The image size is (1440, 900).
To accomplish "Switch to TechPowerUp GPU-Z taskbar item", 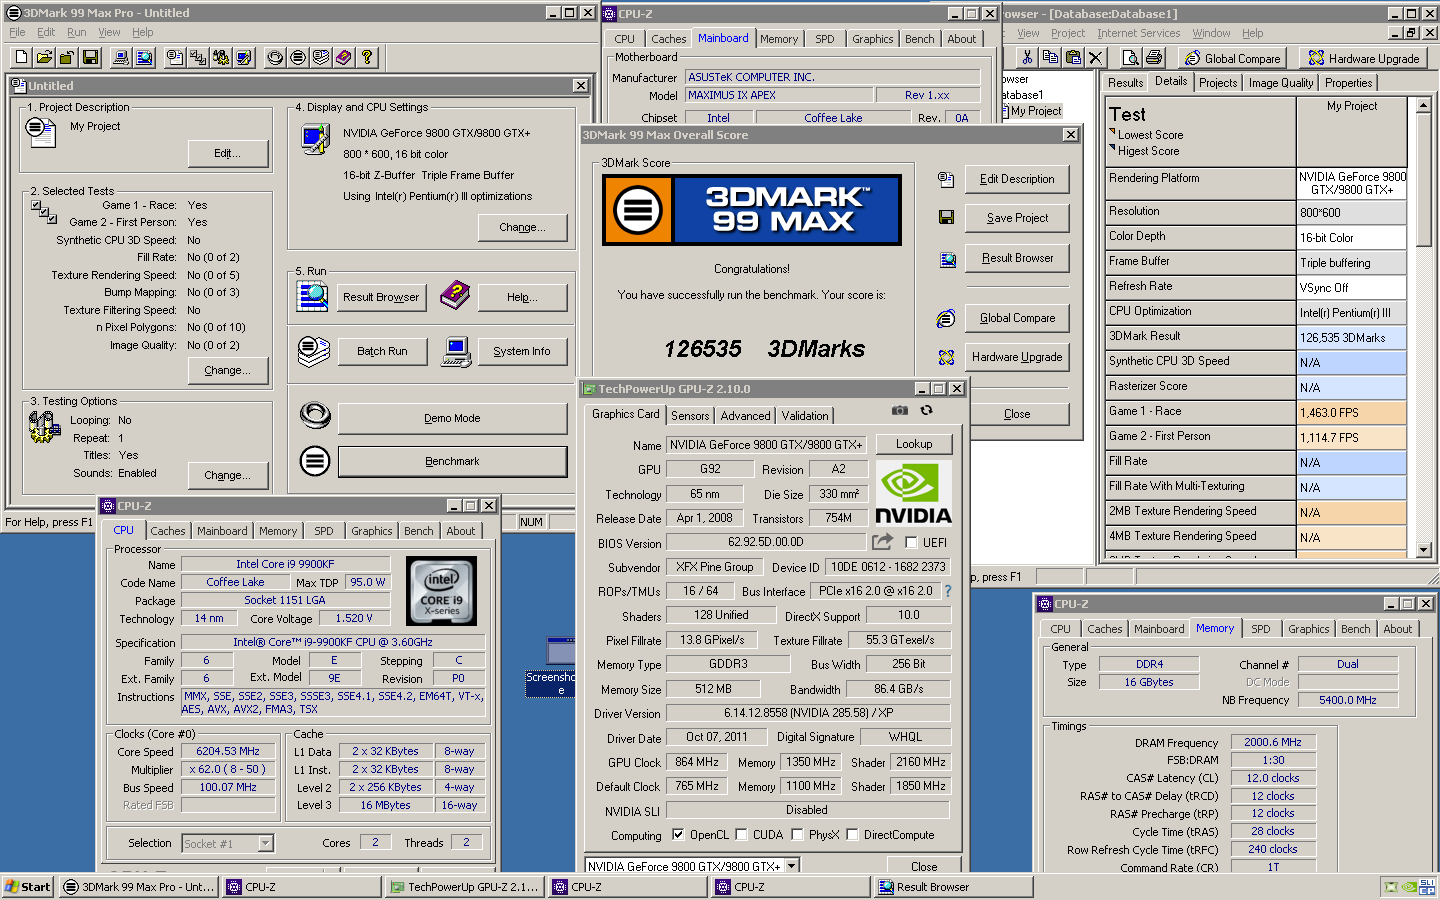I will point(465,886).
